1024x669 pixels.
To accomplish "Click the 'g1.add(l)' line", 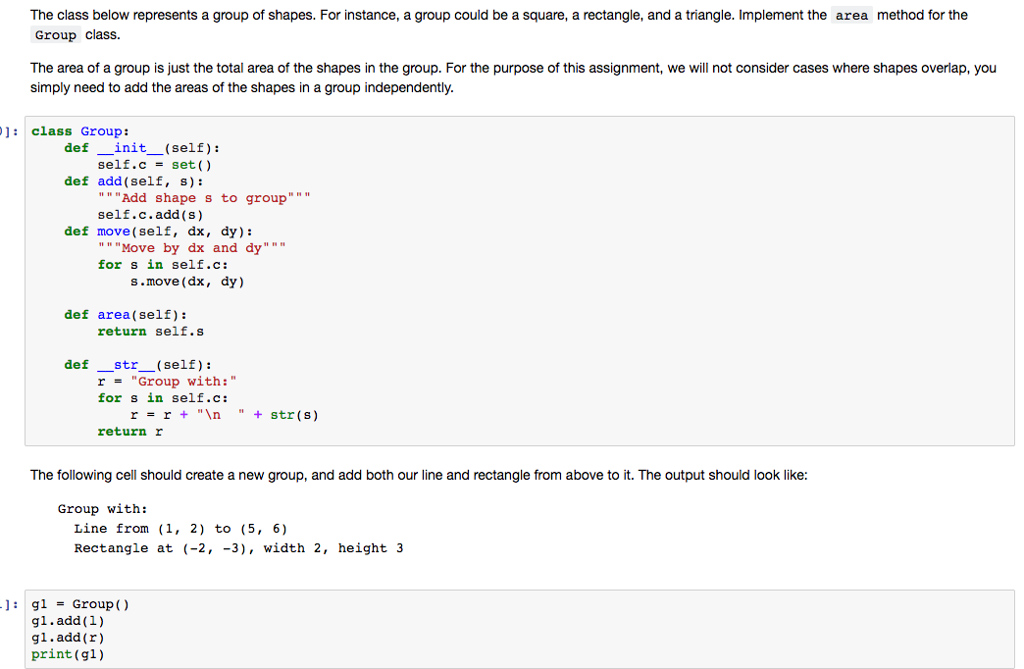I will coord(68,621).
